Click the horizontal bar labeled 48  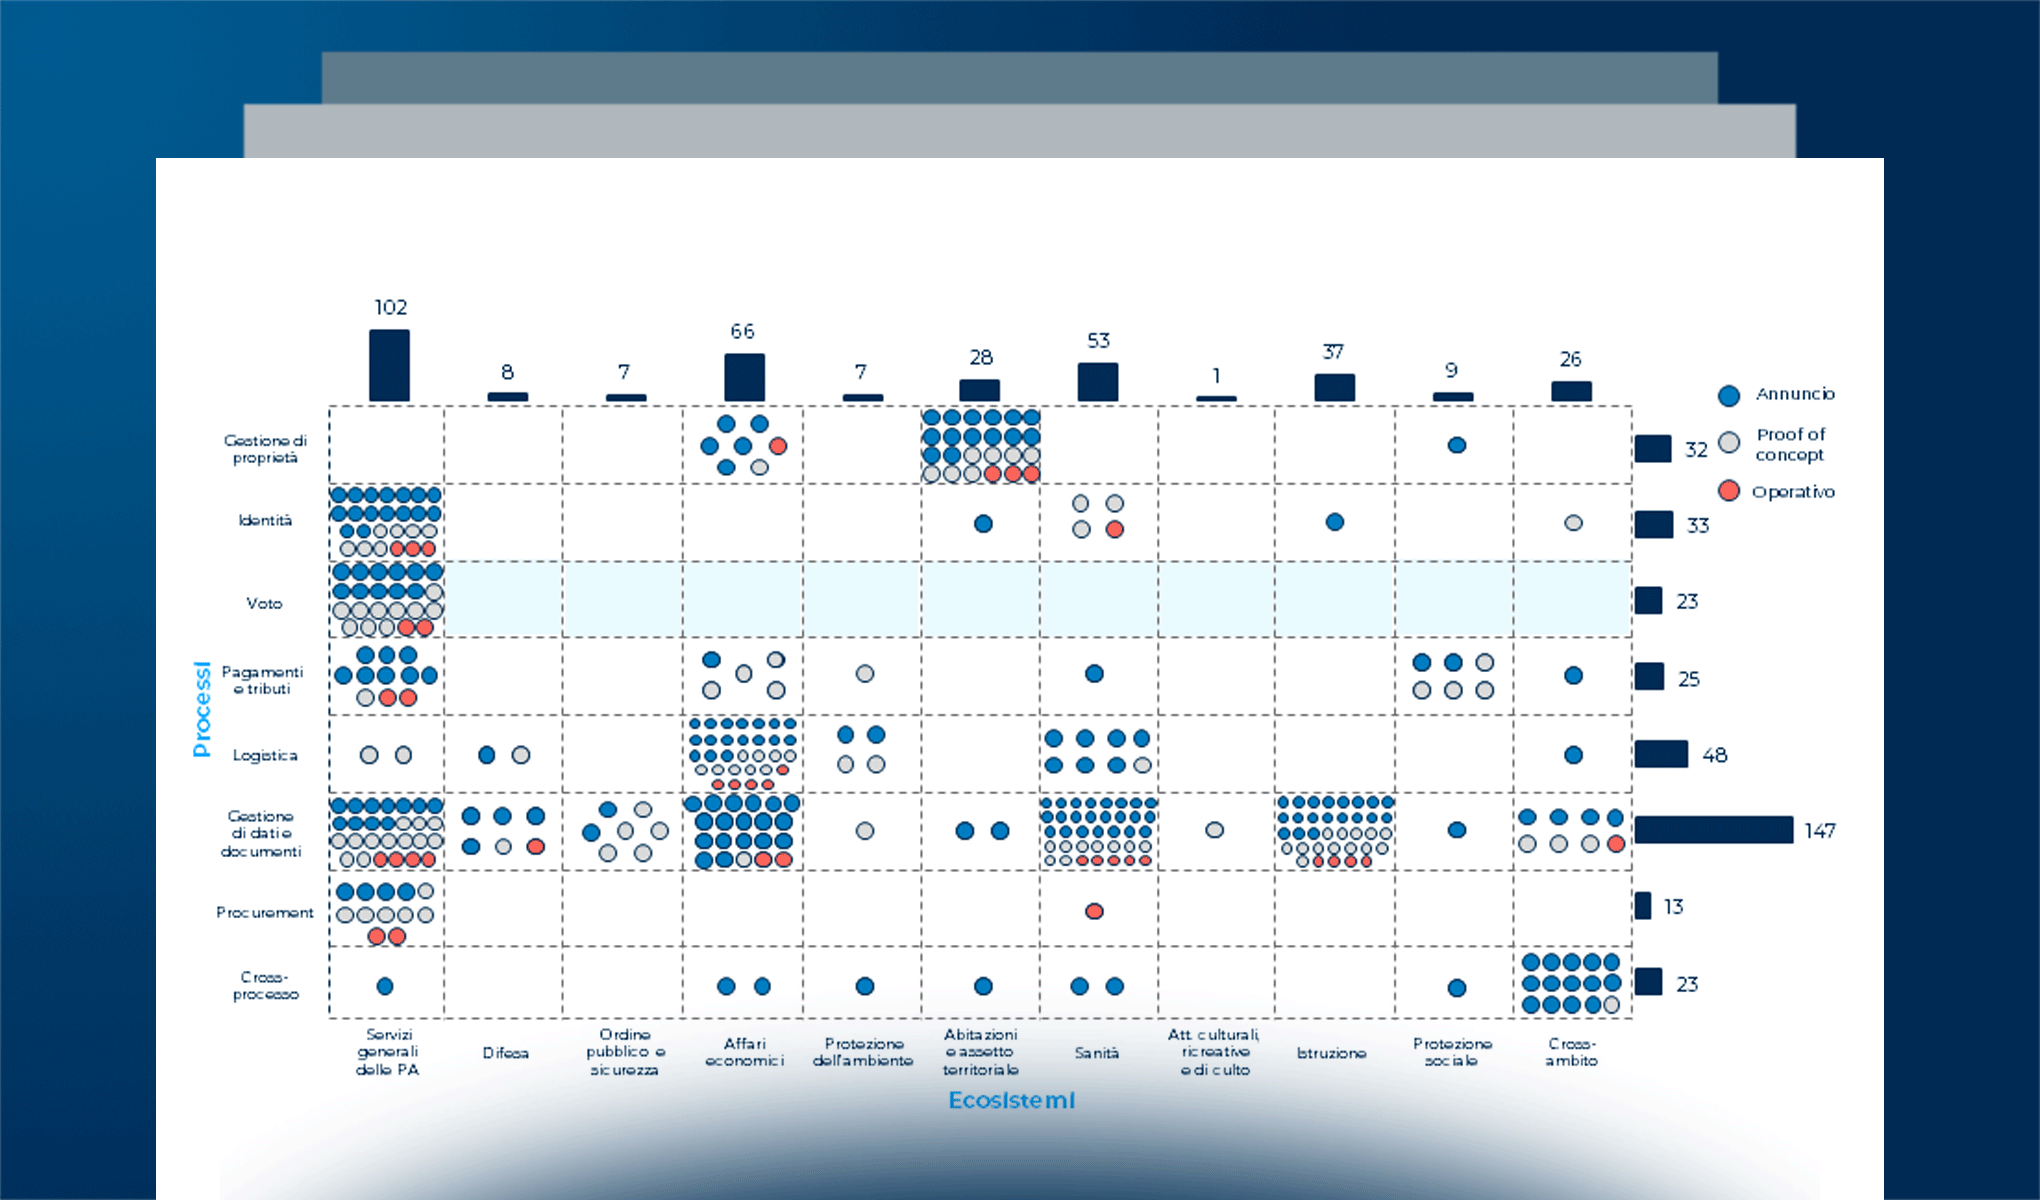pyautogui.click(x=1661, y=754)
